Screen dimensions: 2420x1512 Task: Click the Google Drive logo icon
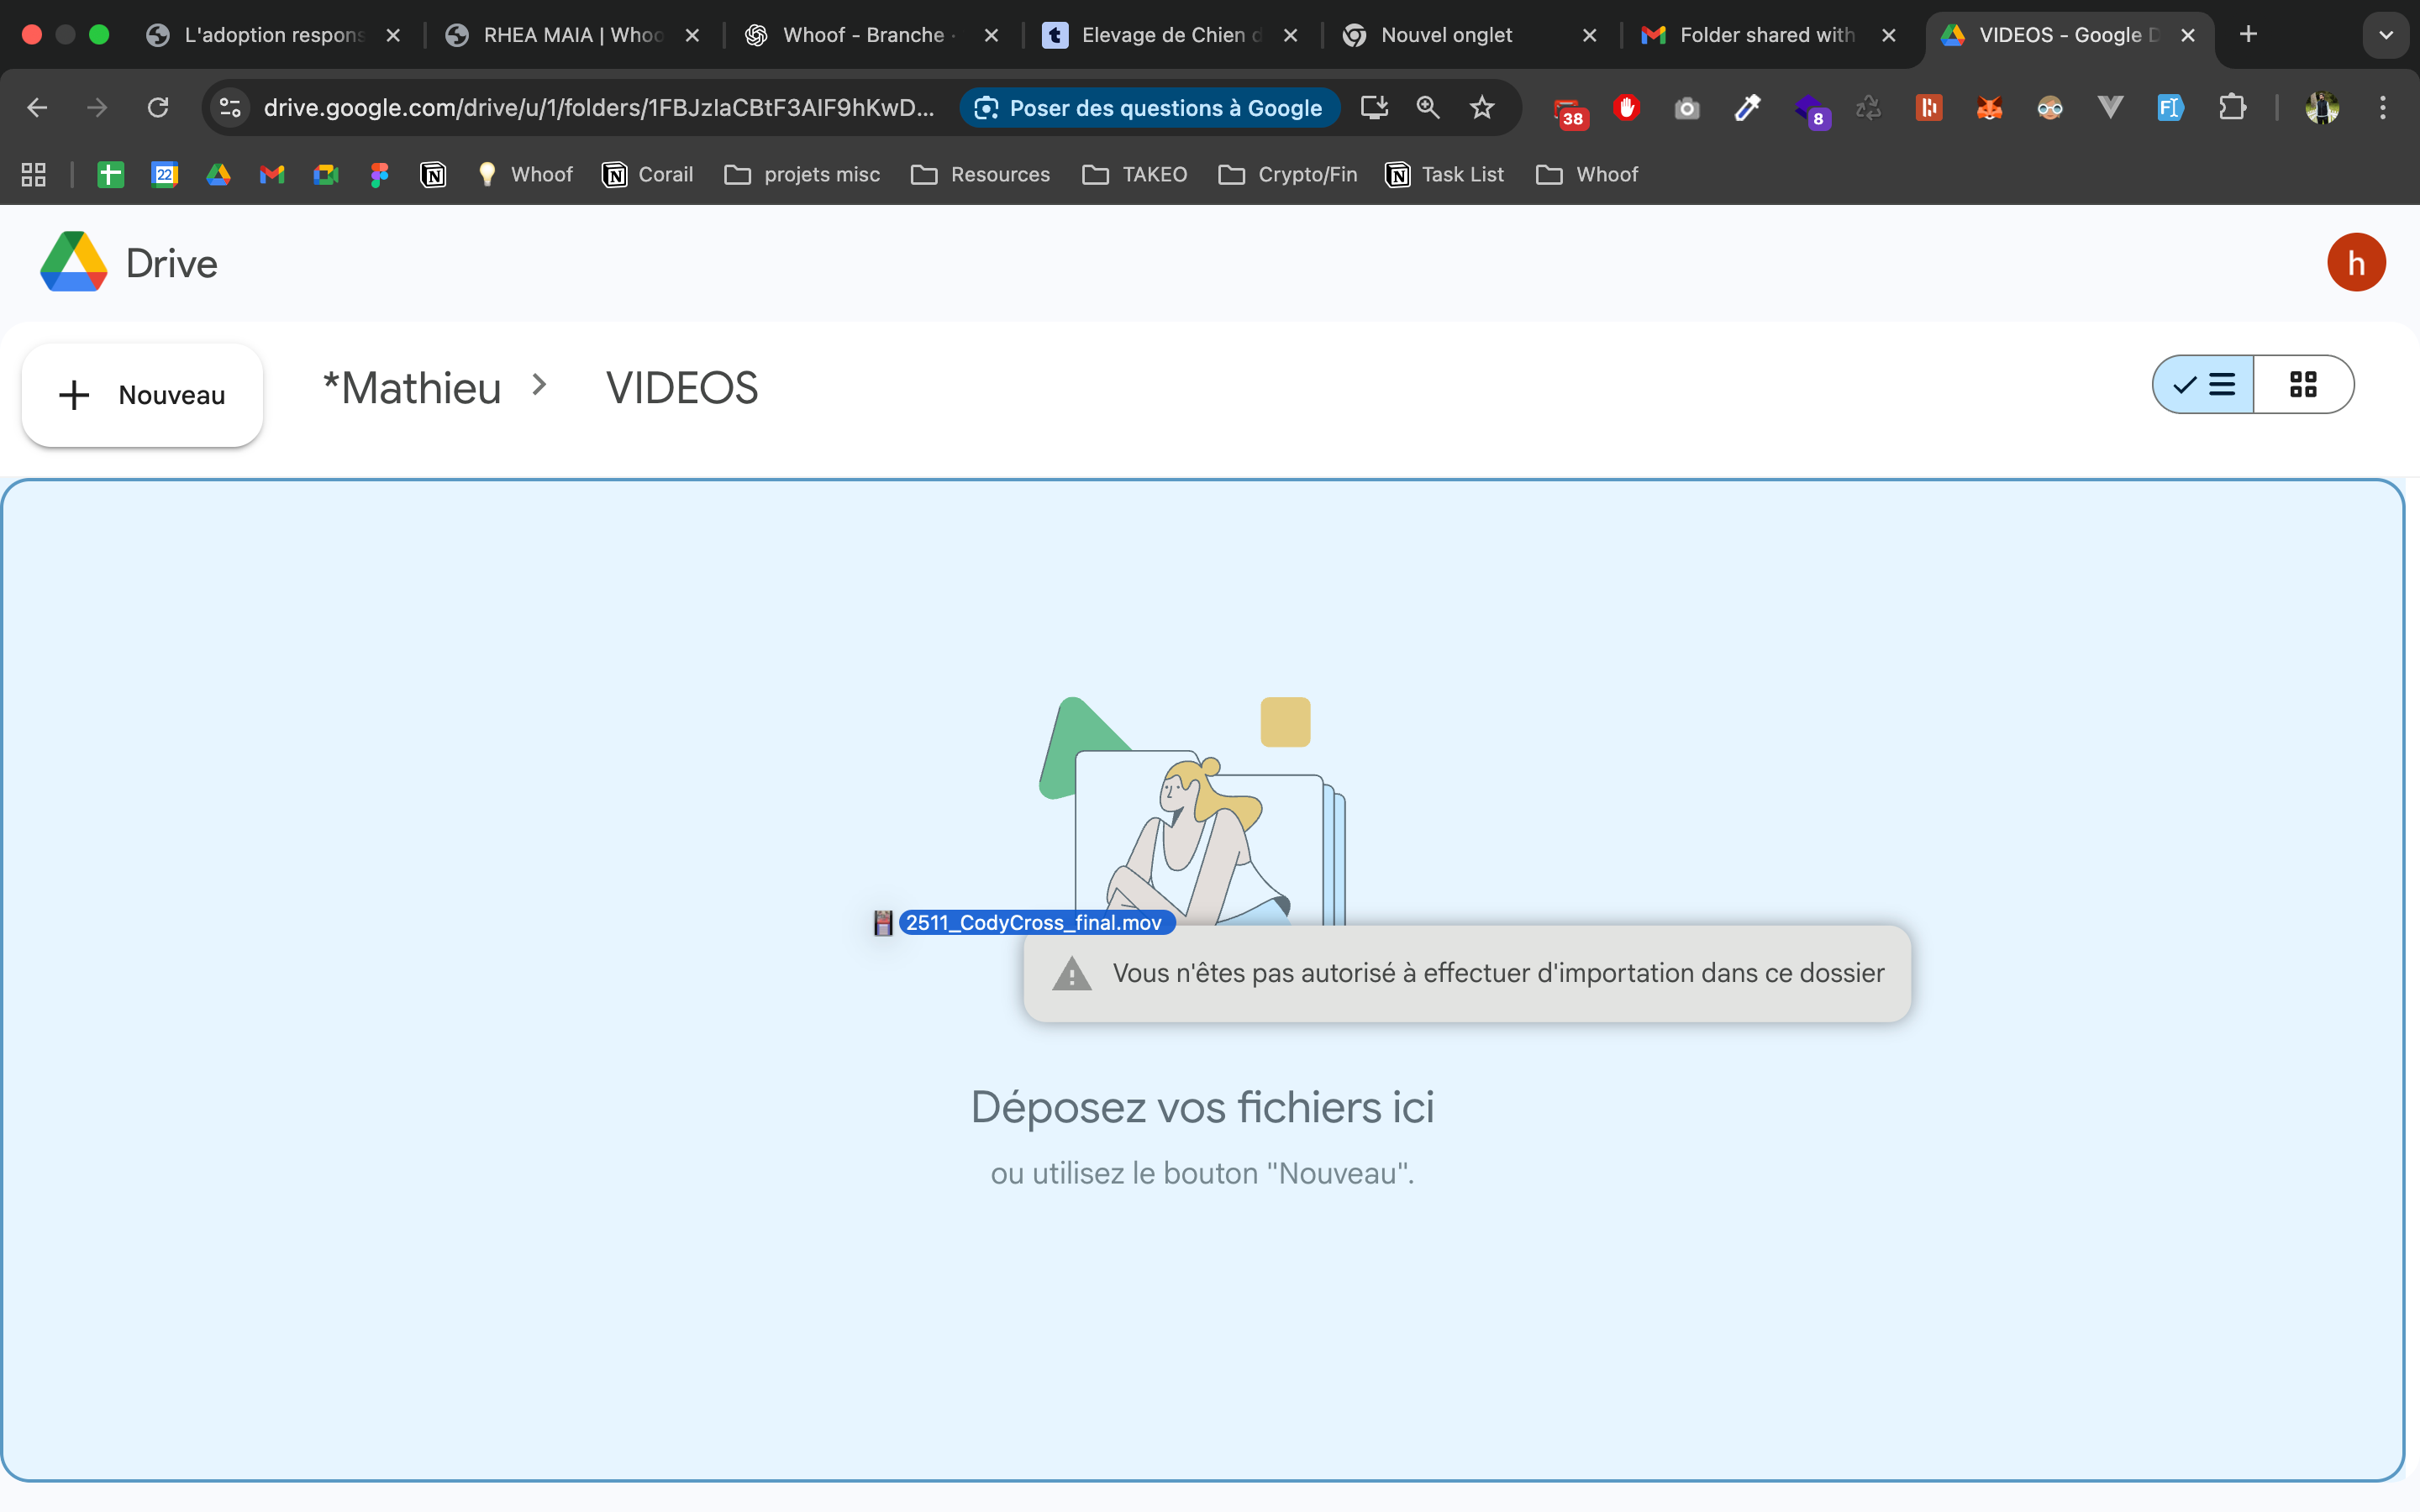pos(73,262)
